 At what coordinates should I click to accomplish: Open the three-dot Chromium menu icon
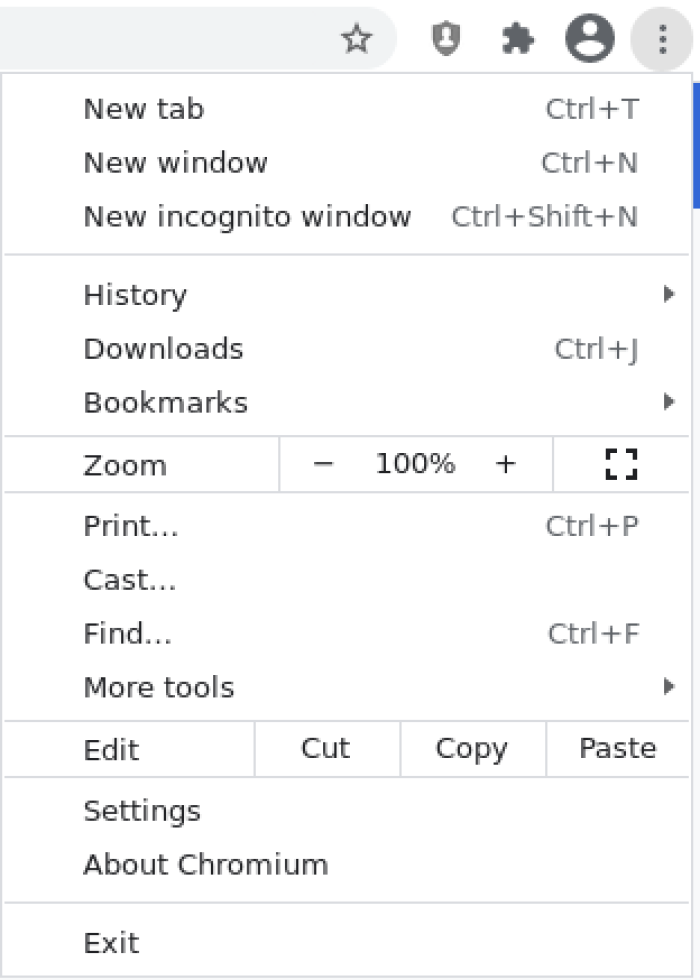[661, 39]
